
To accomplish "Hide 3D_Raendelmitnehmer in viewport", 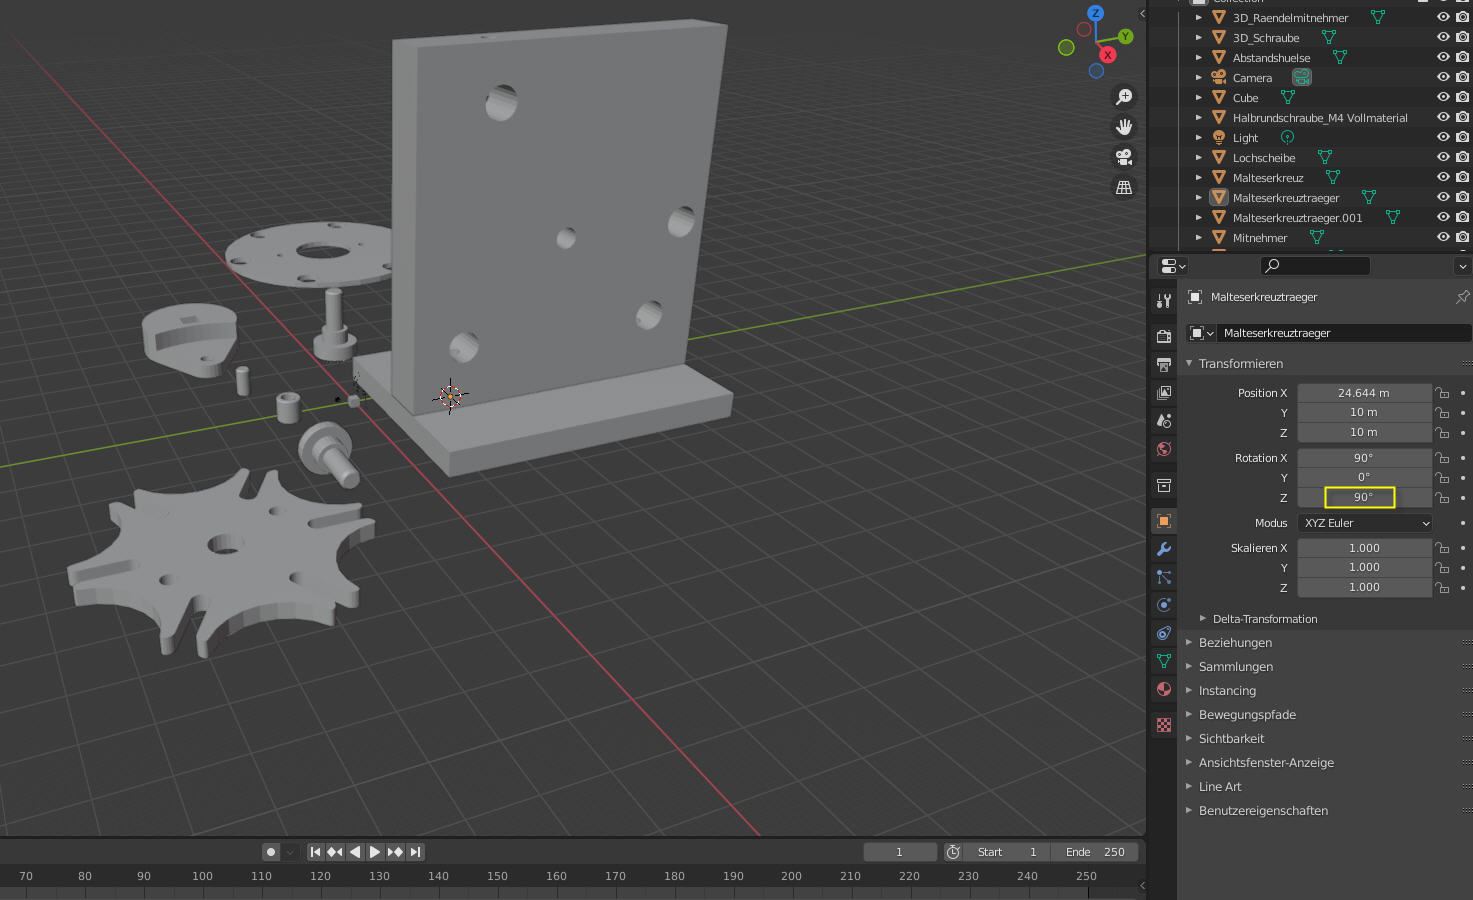I will 1443,17.
